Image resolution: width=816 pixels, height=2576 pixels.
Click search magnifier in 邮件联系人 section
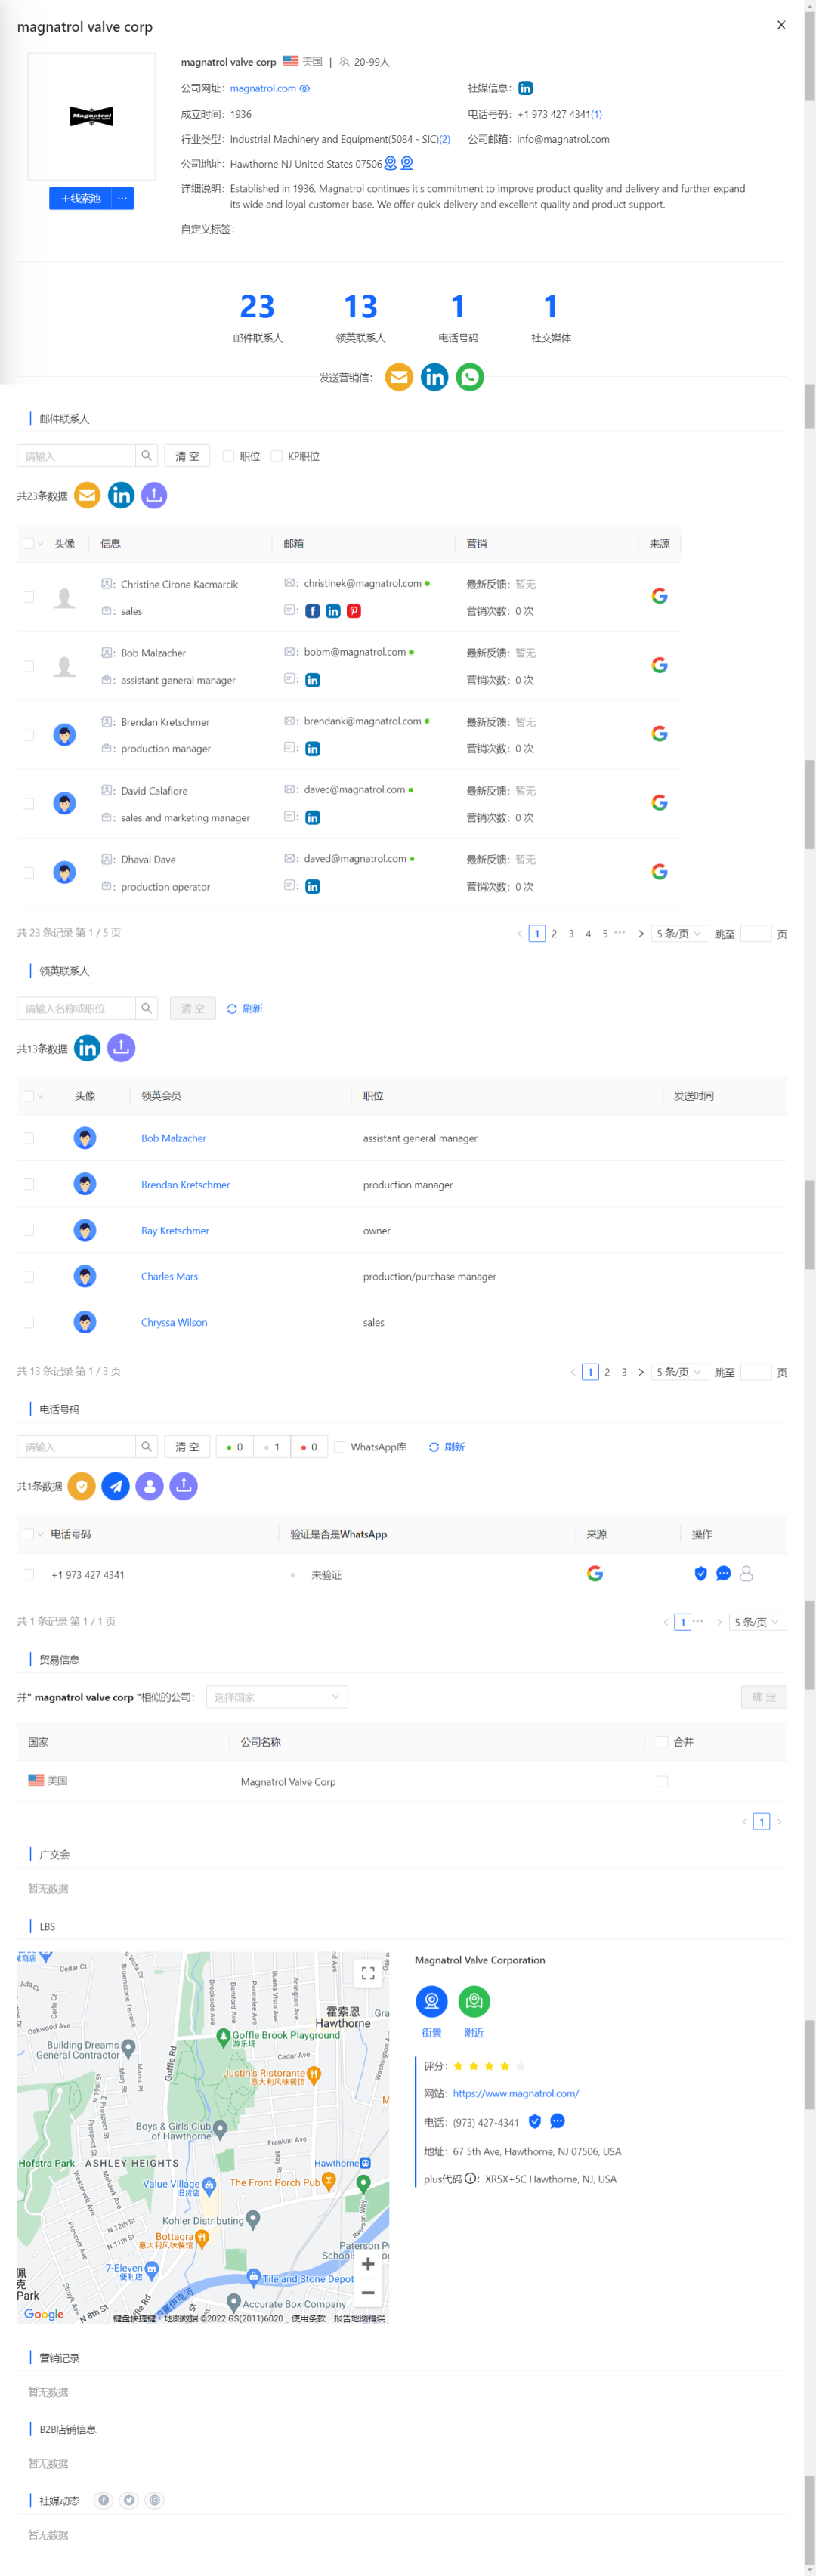(146, 456)
